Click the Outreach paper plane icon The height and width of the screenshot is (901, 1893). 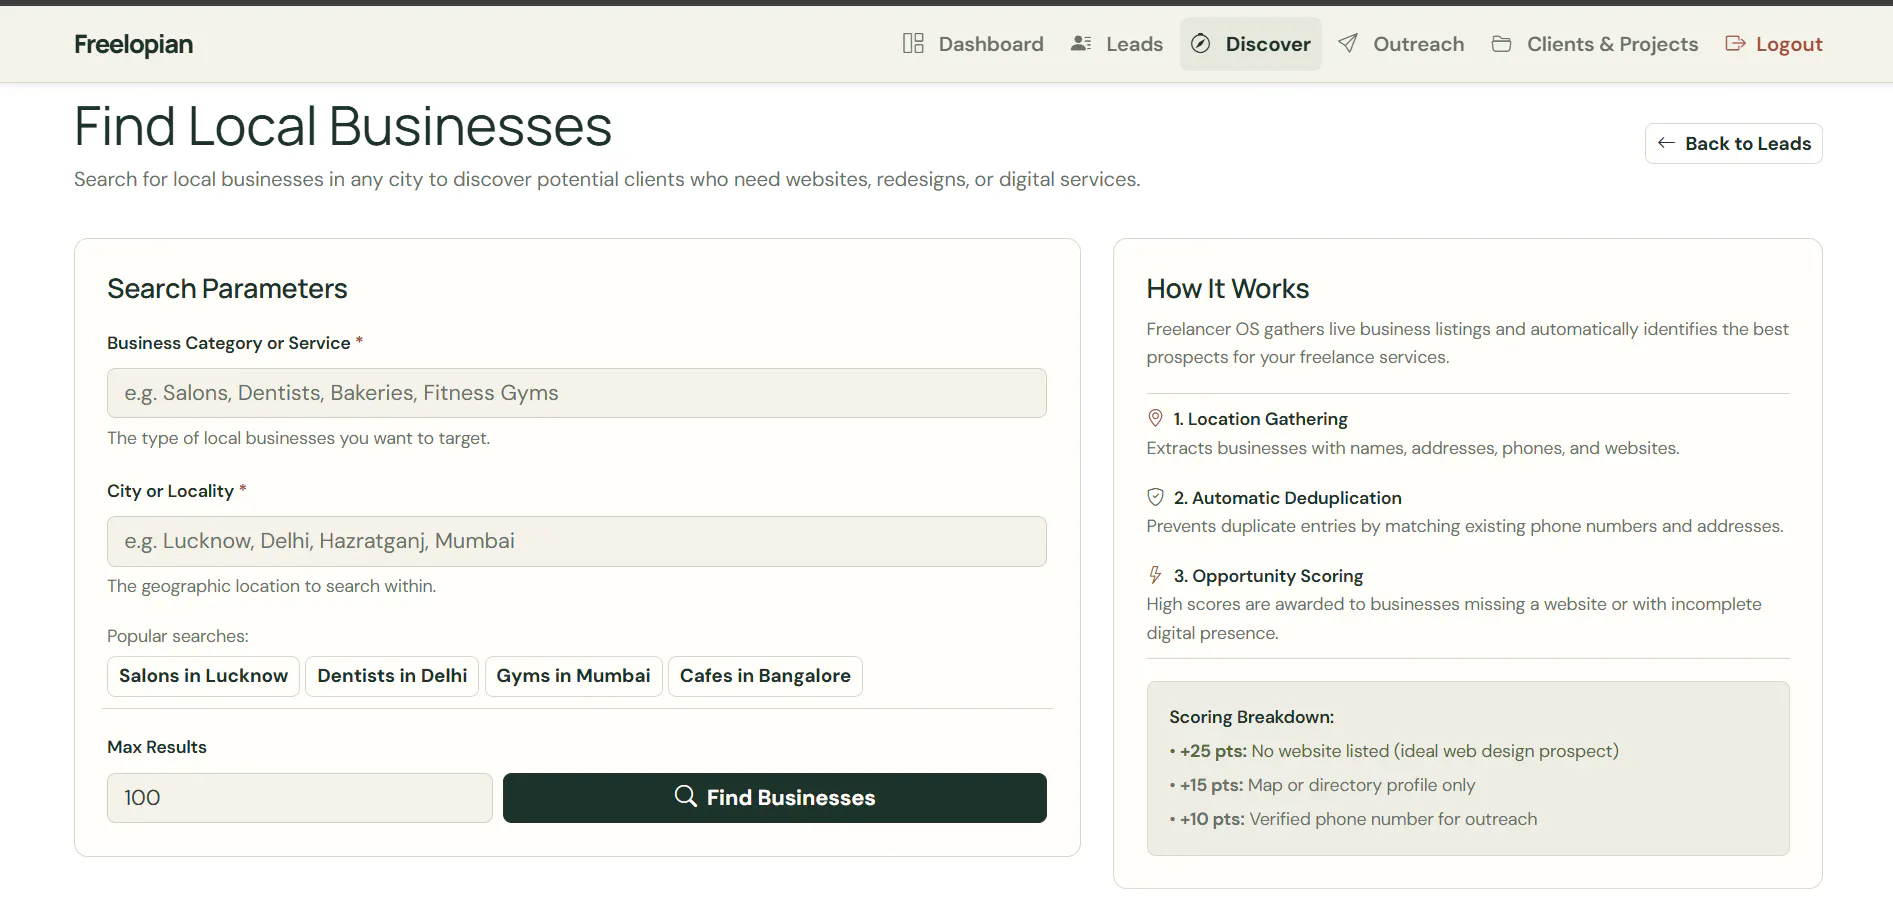(1348, 44)
